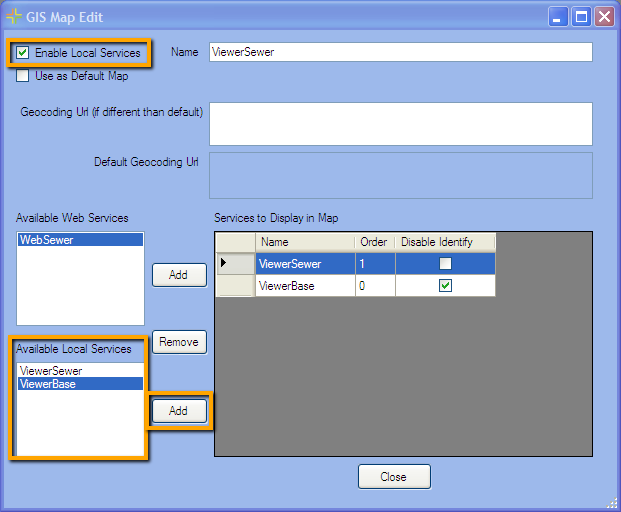Viewport: 621px width, 512px height.
Task: Click the ViewerSewer name cell in grid
Action: click(x=305, y=264)
